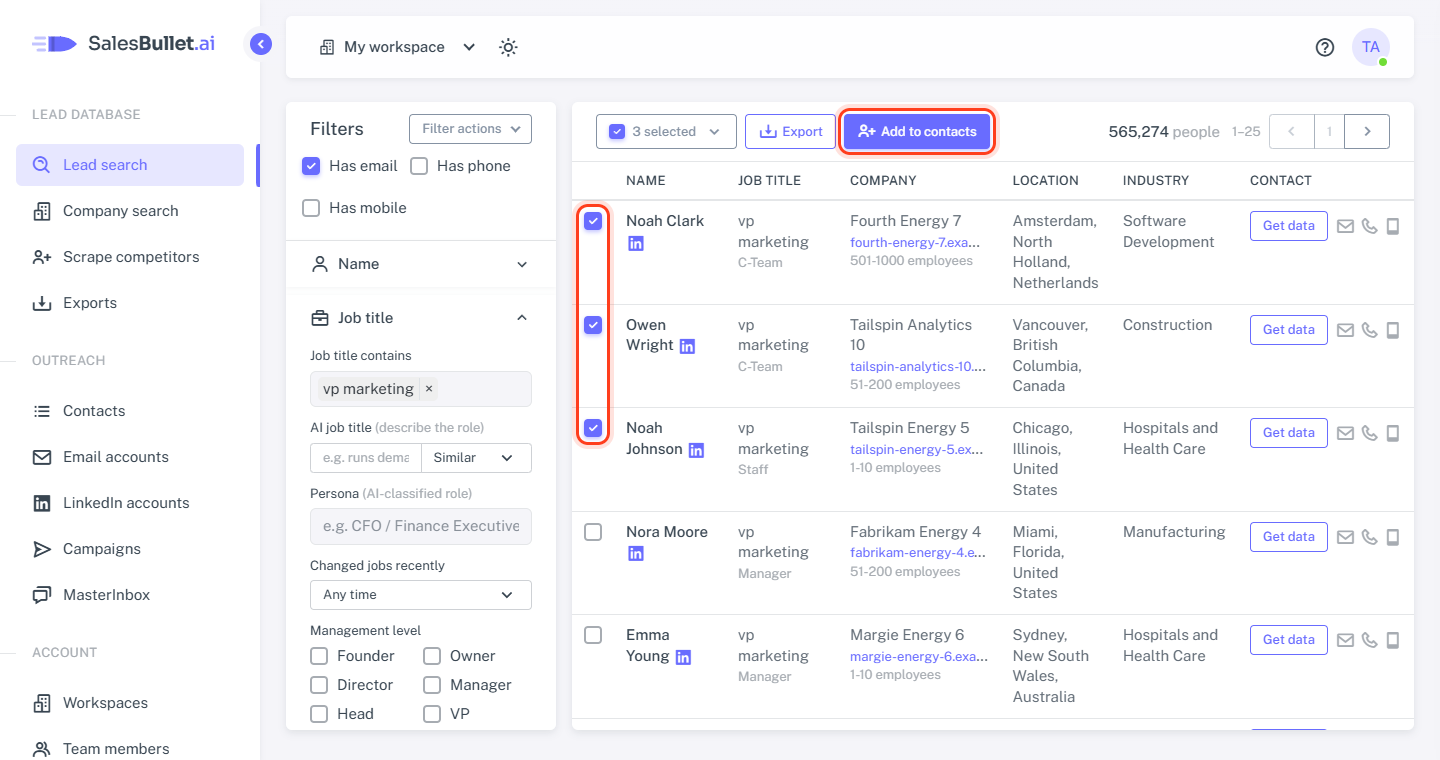The width and height of the screenshot is (1440, 760).
Task: Collapse the sidebar with the chevron button
Action: point(261,44)
